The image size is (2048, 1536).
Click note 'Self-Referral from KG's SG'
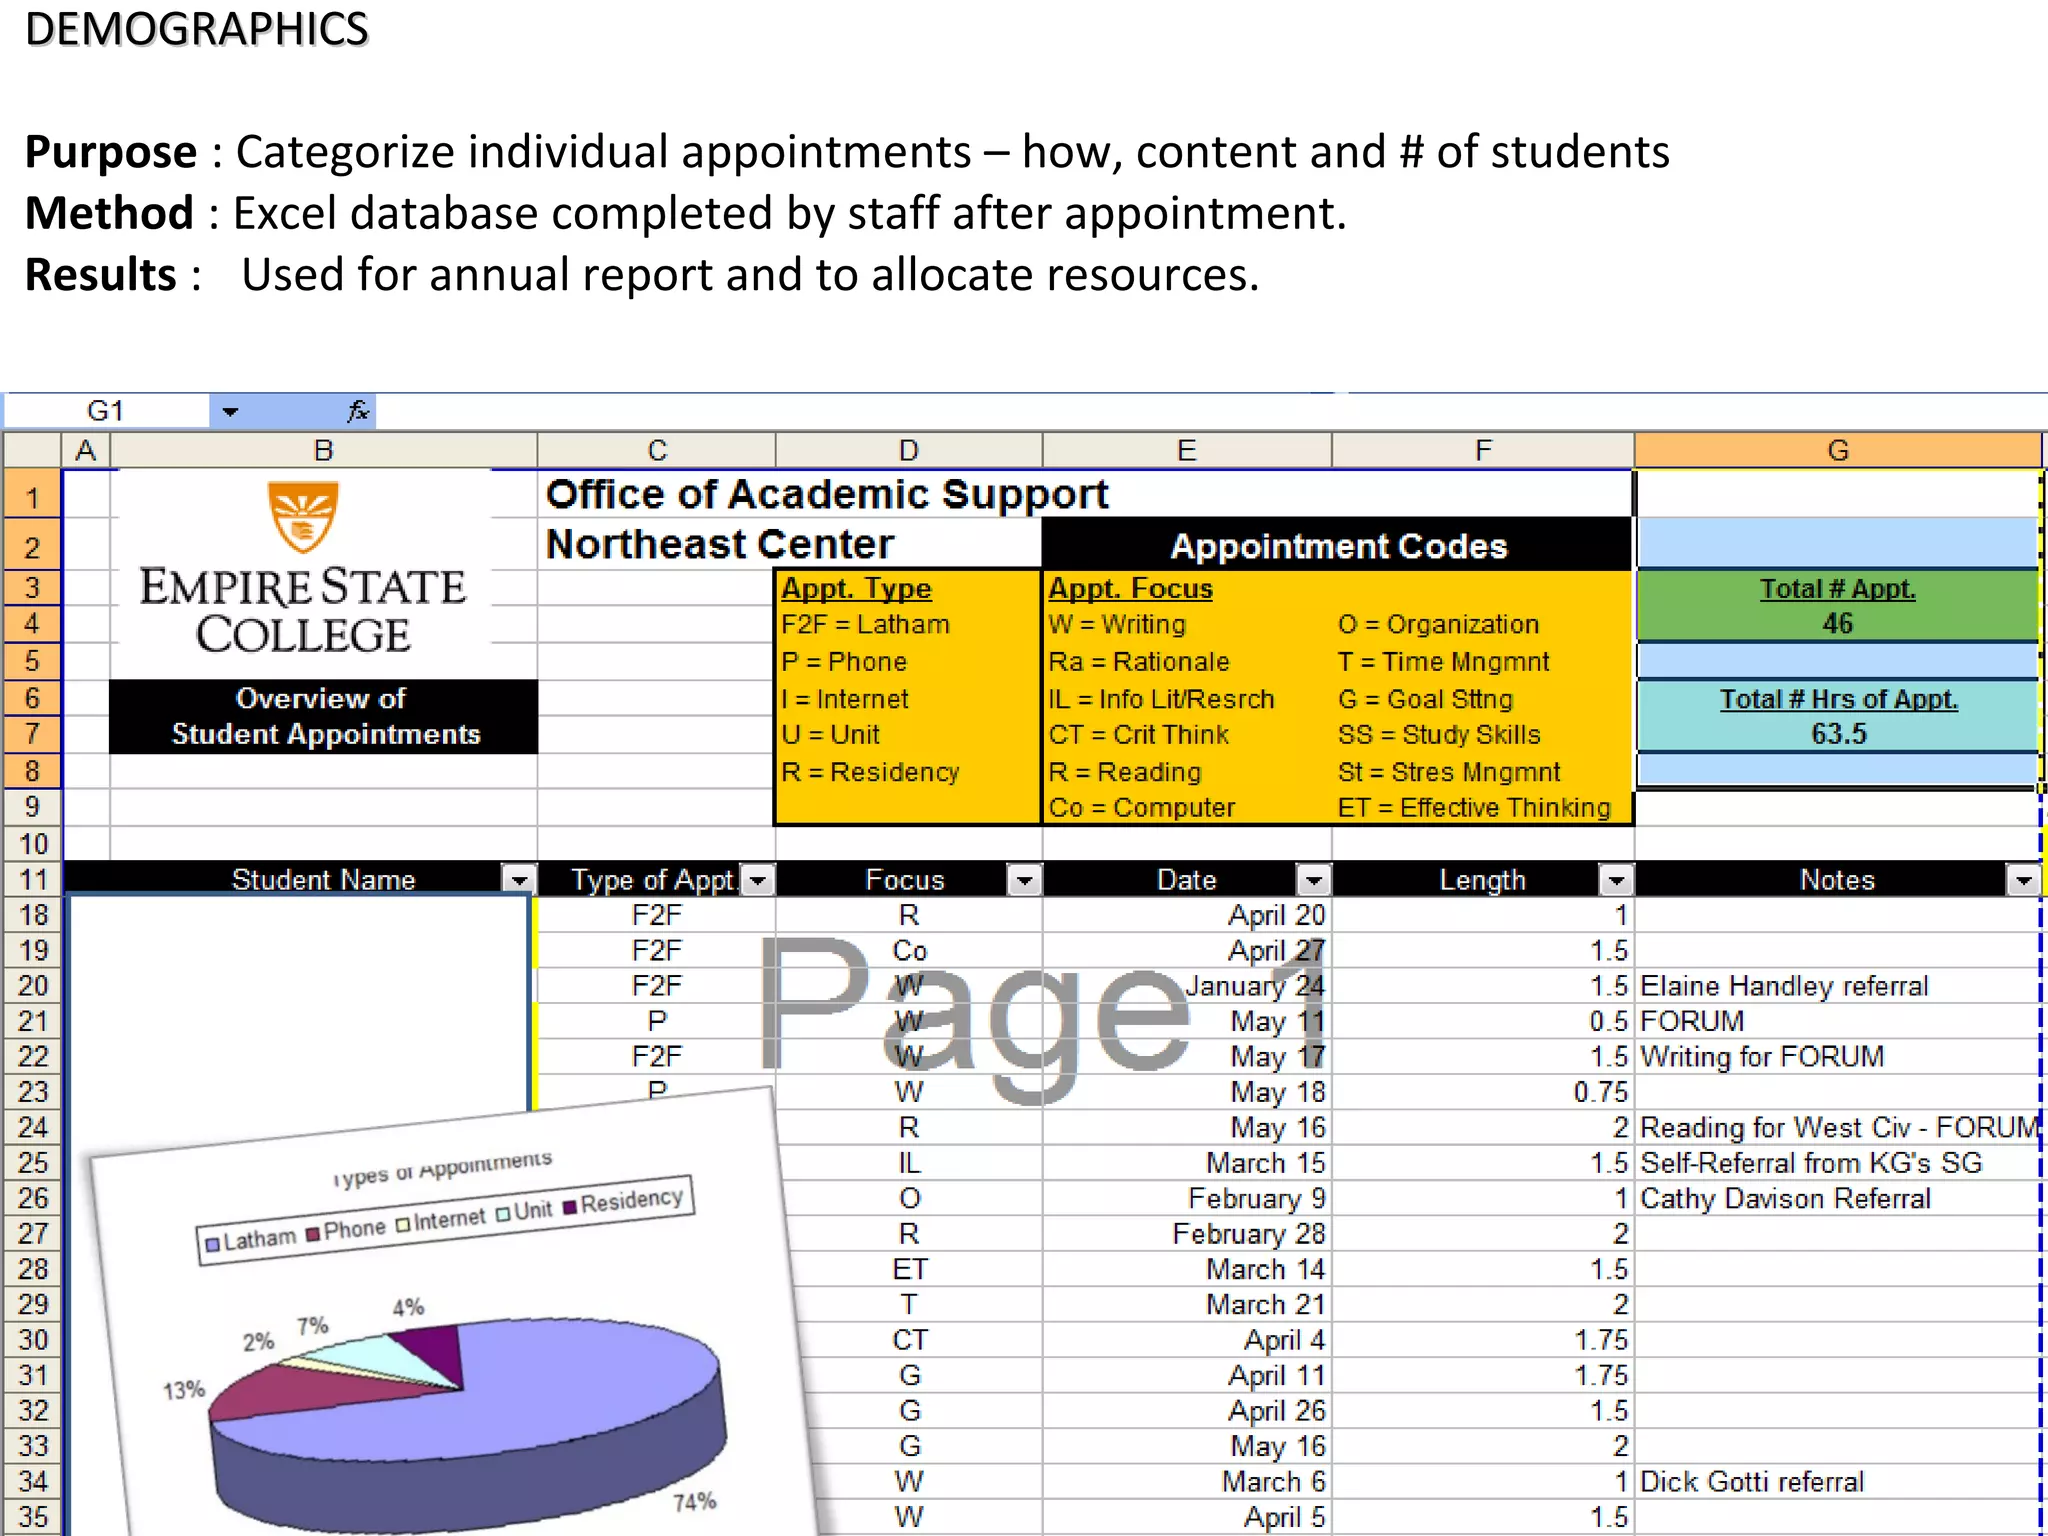[1811, 1163]
